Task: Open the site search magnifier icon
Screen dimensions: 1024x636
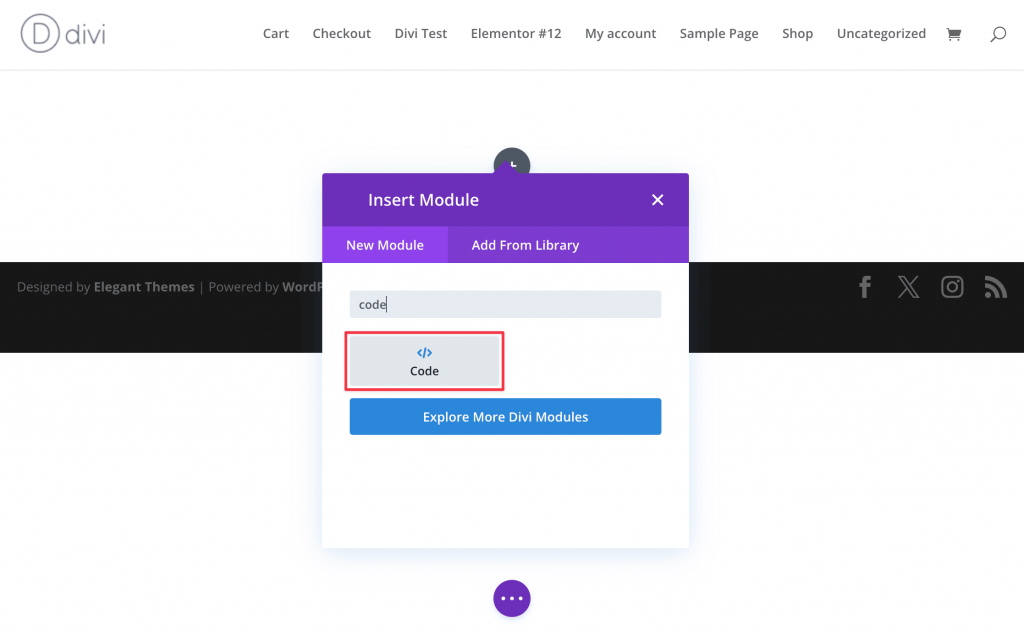Action: 997,34
